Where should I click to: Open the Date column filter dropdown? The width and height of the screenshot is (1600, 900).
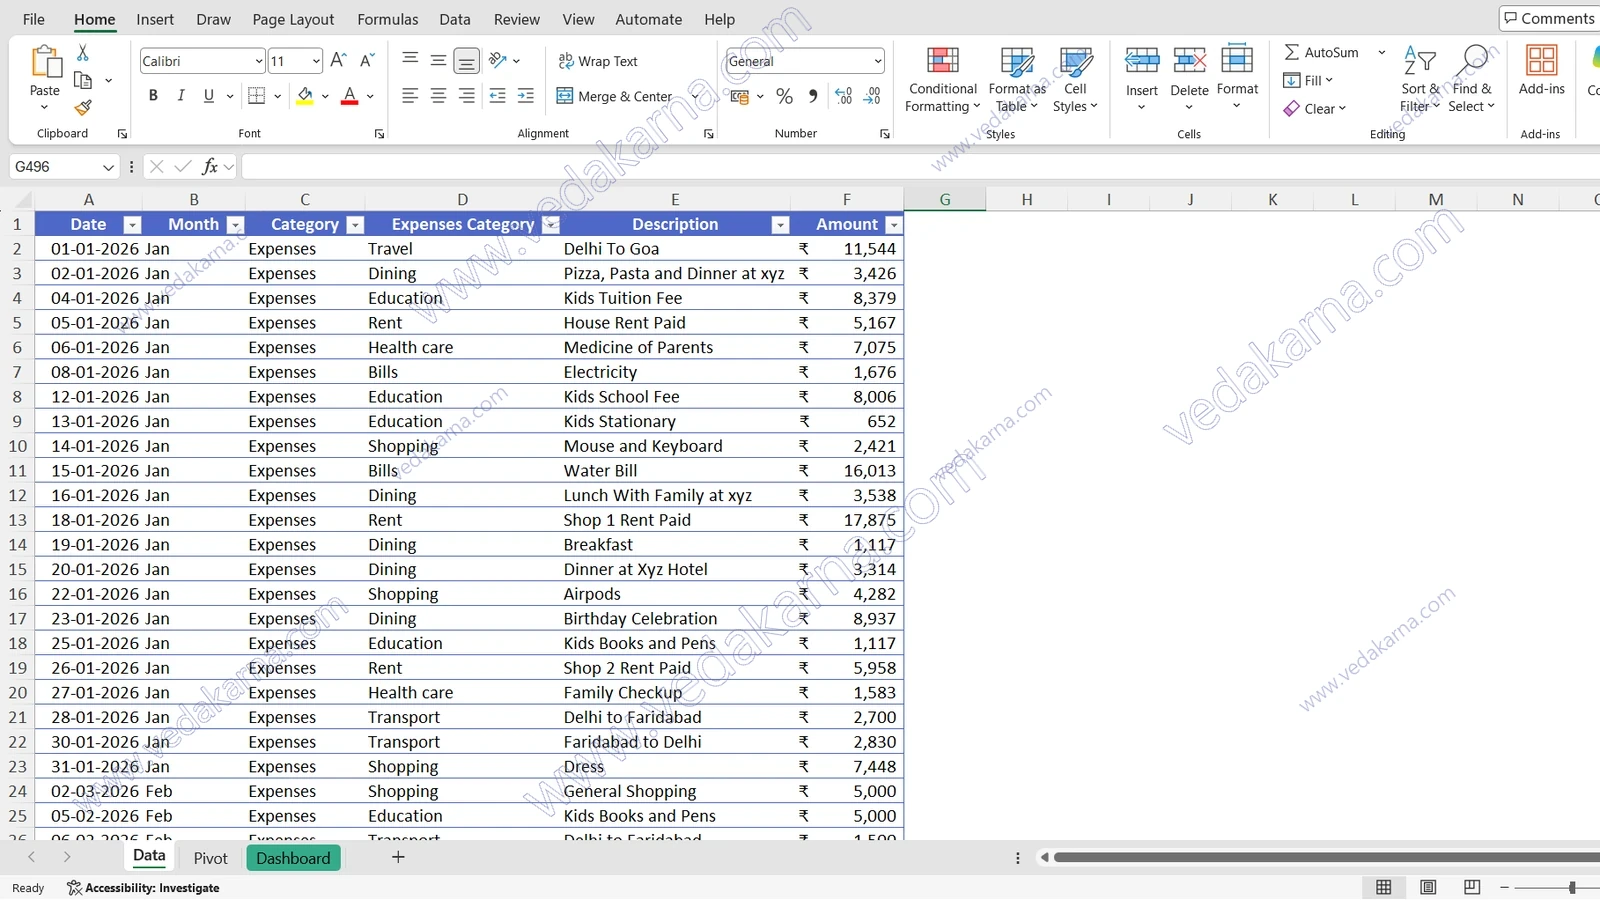(x=132, y=225)
